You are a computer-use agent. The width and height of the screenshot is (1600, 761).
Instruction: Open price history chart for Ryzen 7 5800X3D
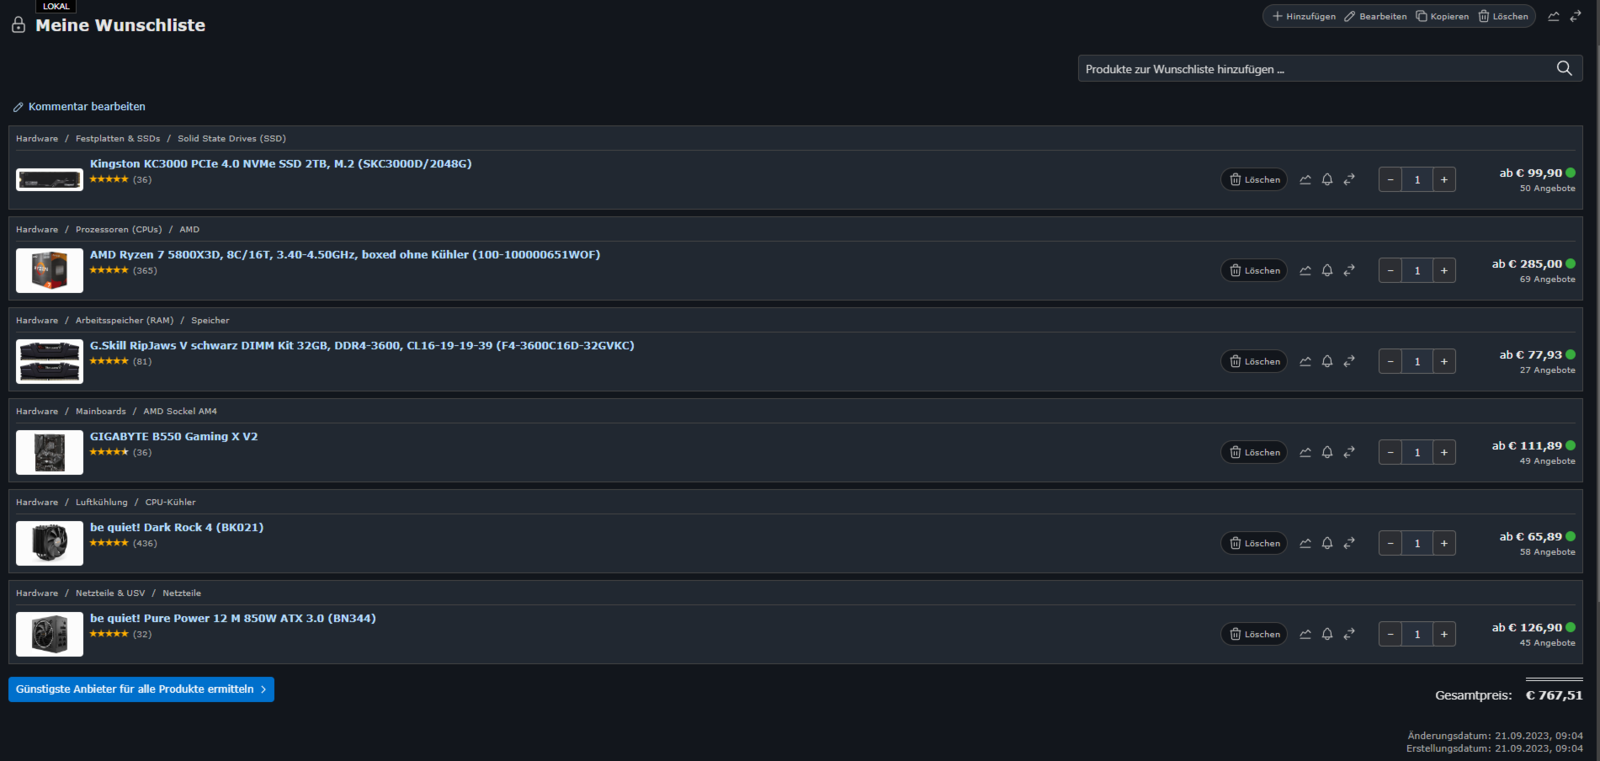pyautogui.click(x=1305, y=271)
